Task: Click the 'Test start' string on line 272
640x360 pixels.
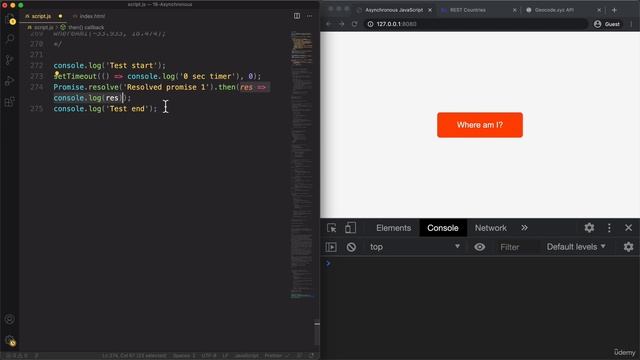Action: (131, 65)
